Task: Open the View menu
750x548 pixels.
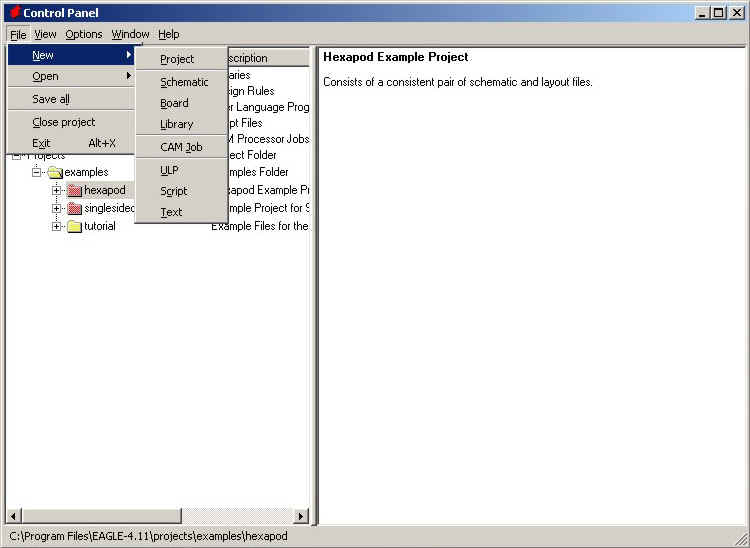Action: [x=45, y=34]
